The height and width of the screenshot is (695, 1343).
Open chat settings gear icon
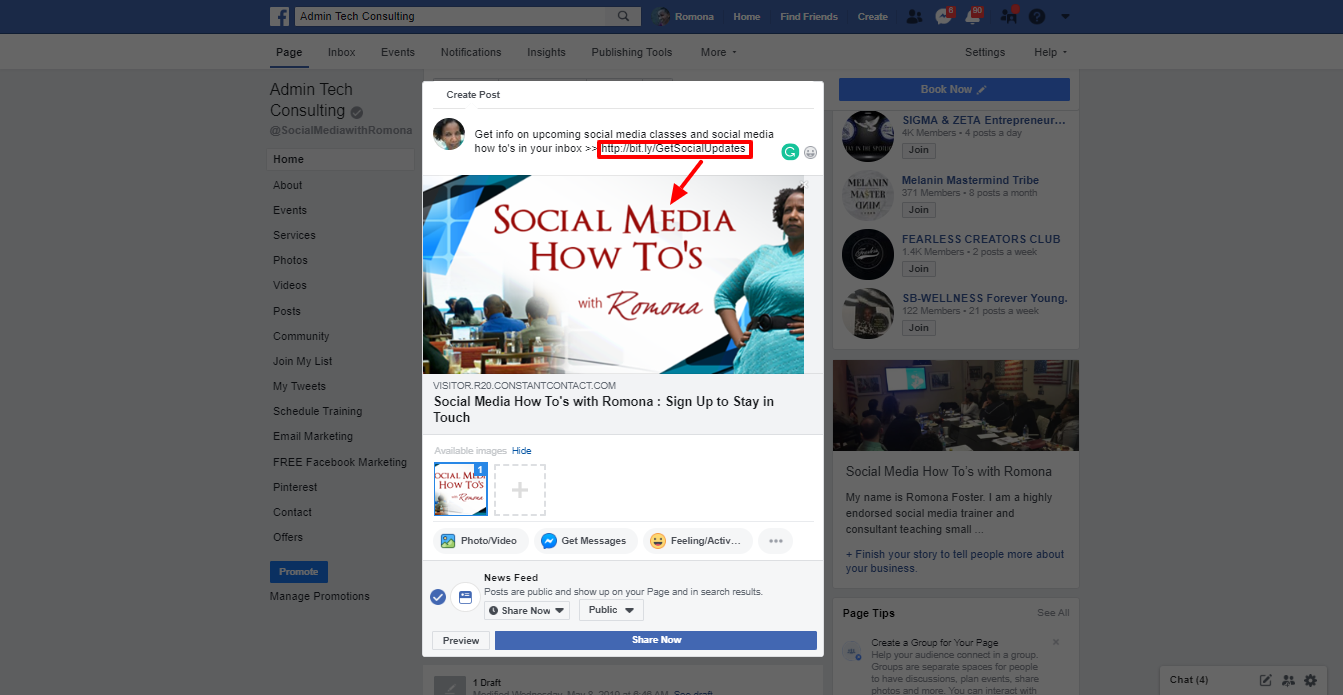1311,680
